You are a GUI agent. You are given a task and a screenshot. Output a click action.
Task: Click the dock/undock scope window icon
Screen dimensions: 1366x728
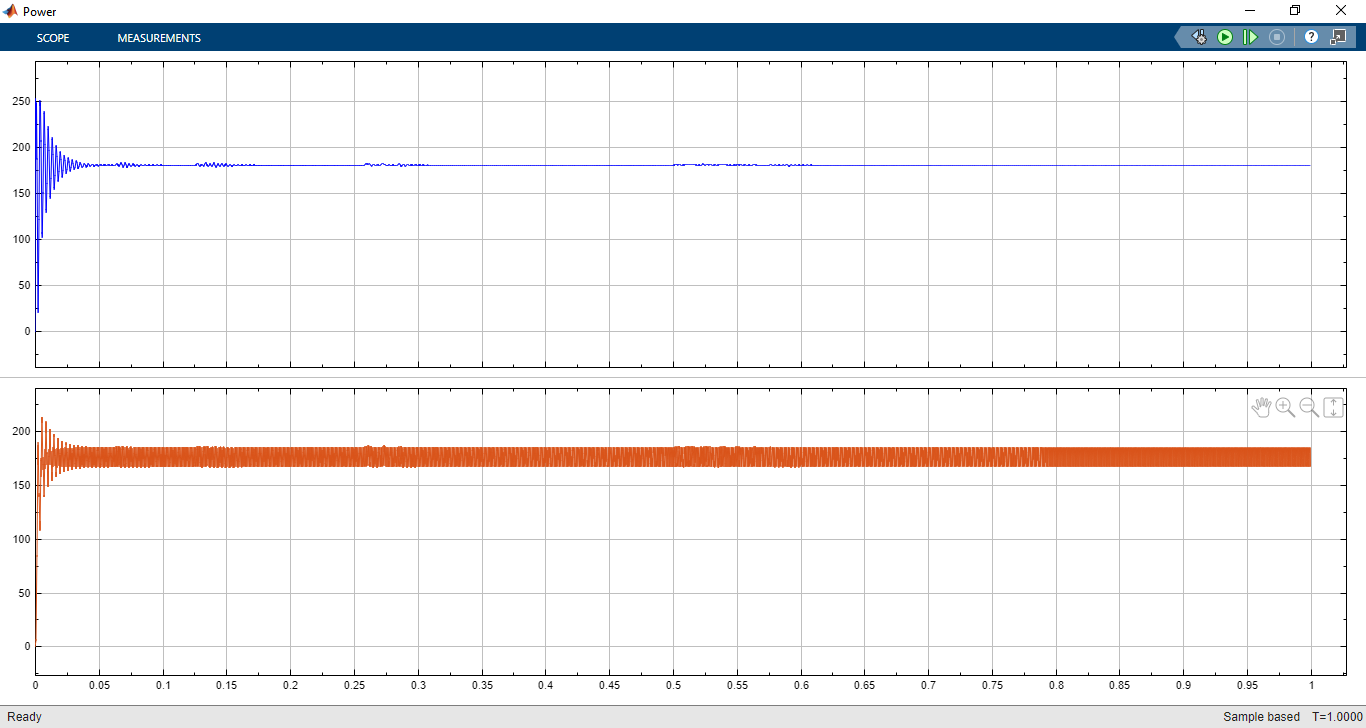[x=1338, y=37]
